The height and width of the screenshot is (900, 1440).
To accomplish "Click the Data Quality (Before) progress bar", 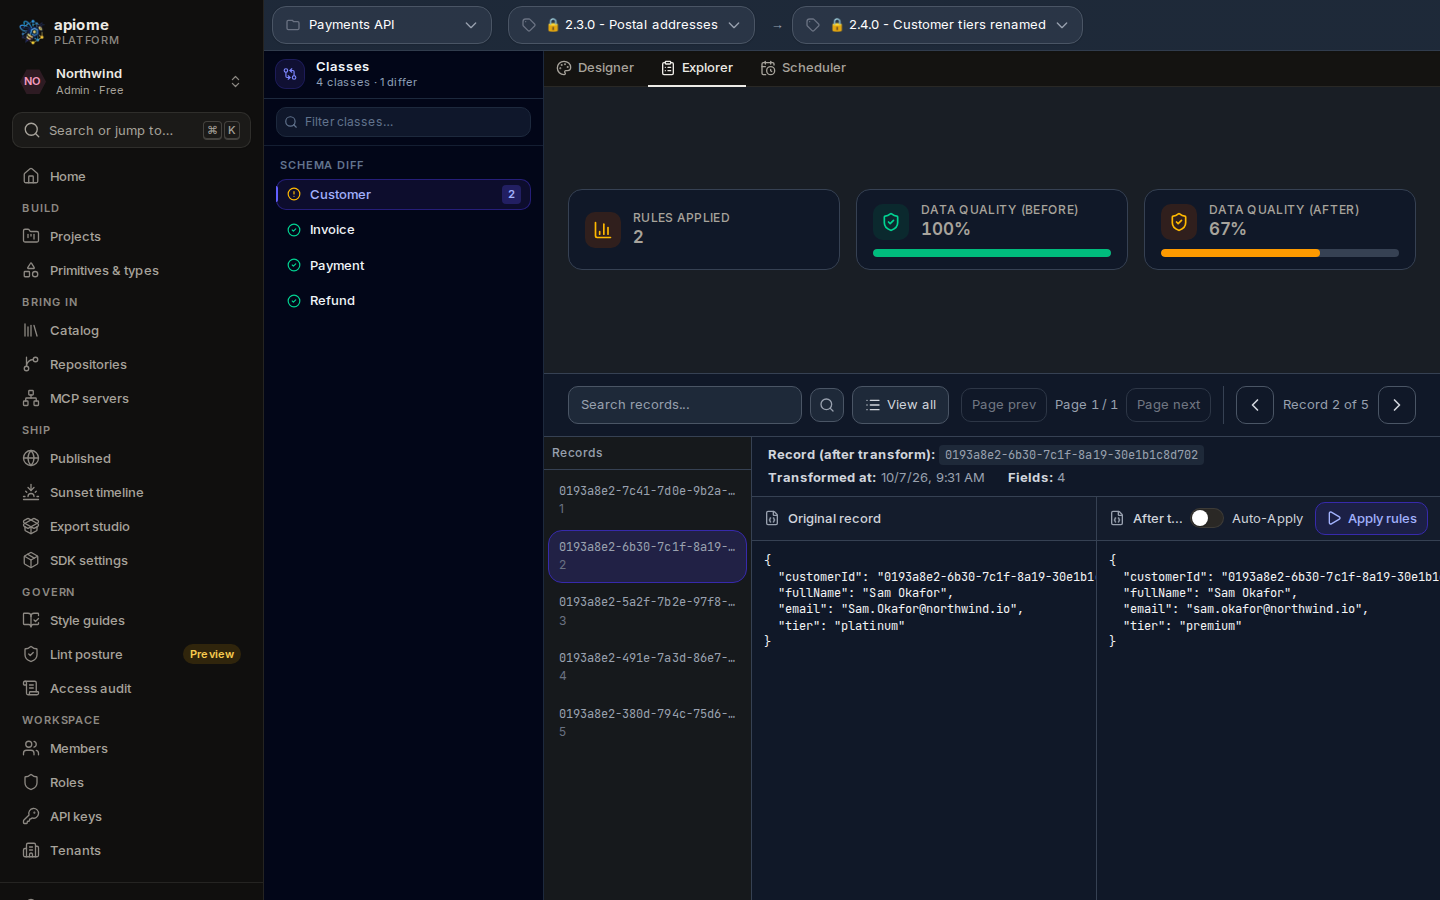I will point(992,253).
